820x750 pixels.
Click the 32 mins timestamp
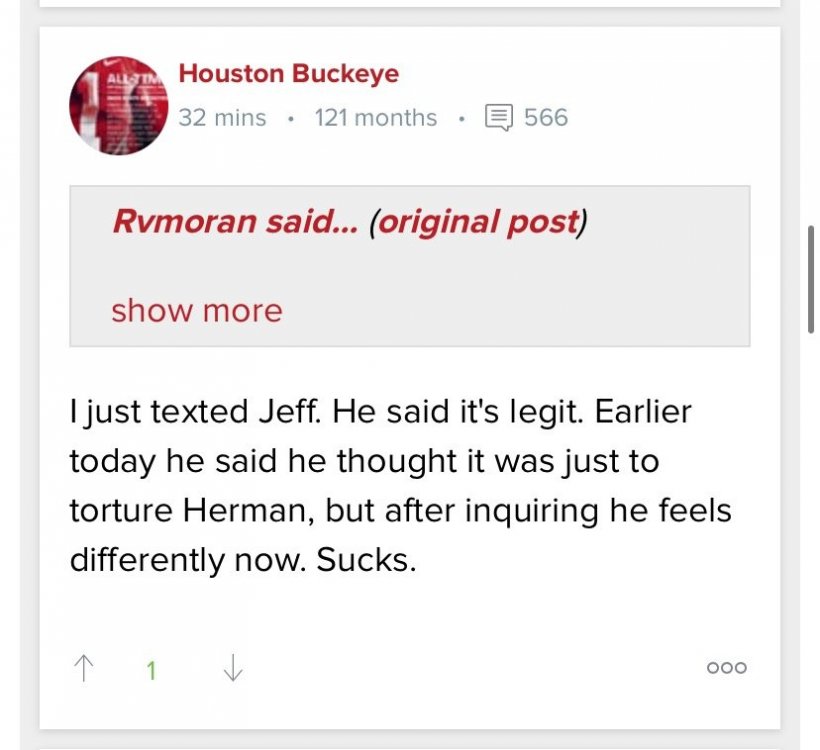tap(221, 117)
